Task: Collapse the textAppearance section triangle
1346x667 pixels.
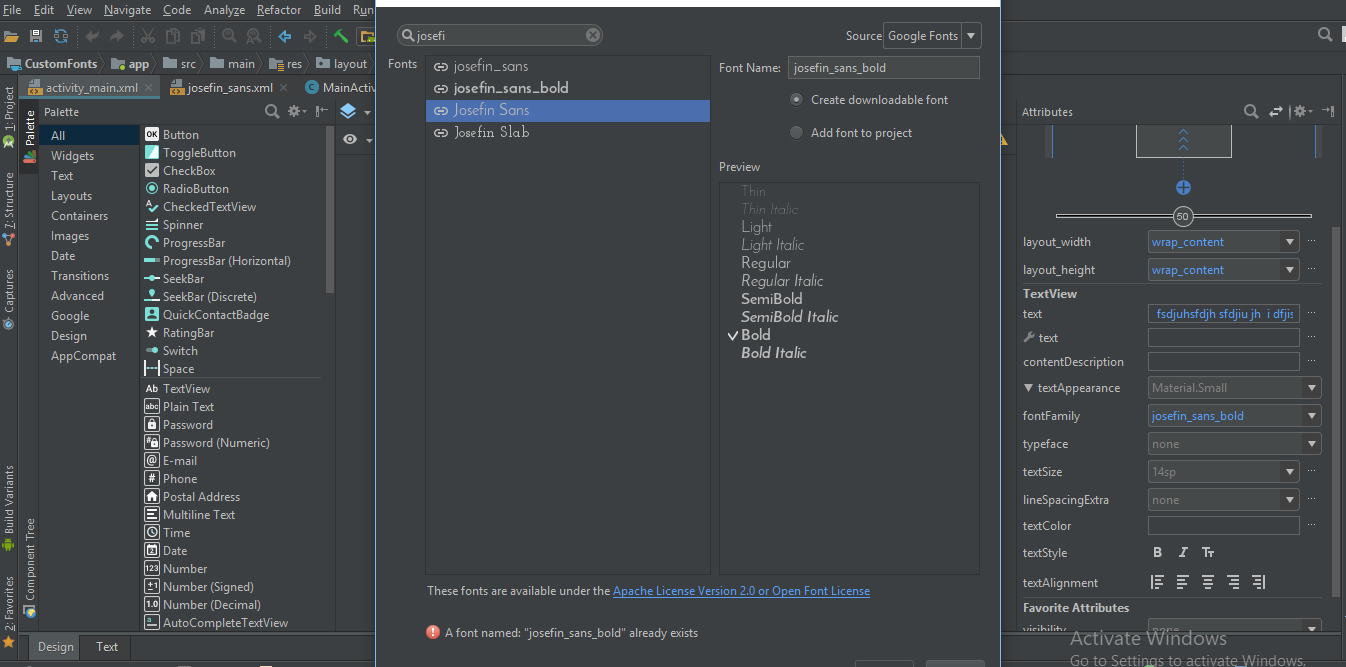Action: (x=1028, y=388)
